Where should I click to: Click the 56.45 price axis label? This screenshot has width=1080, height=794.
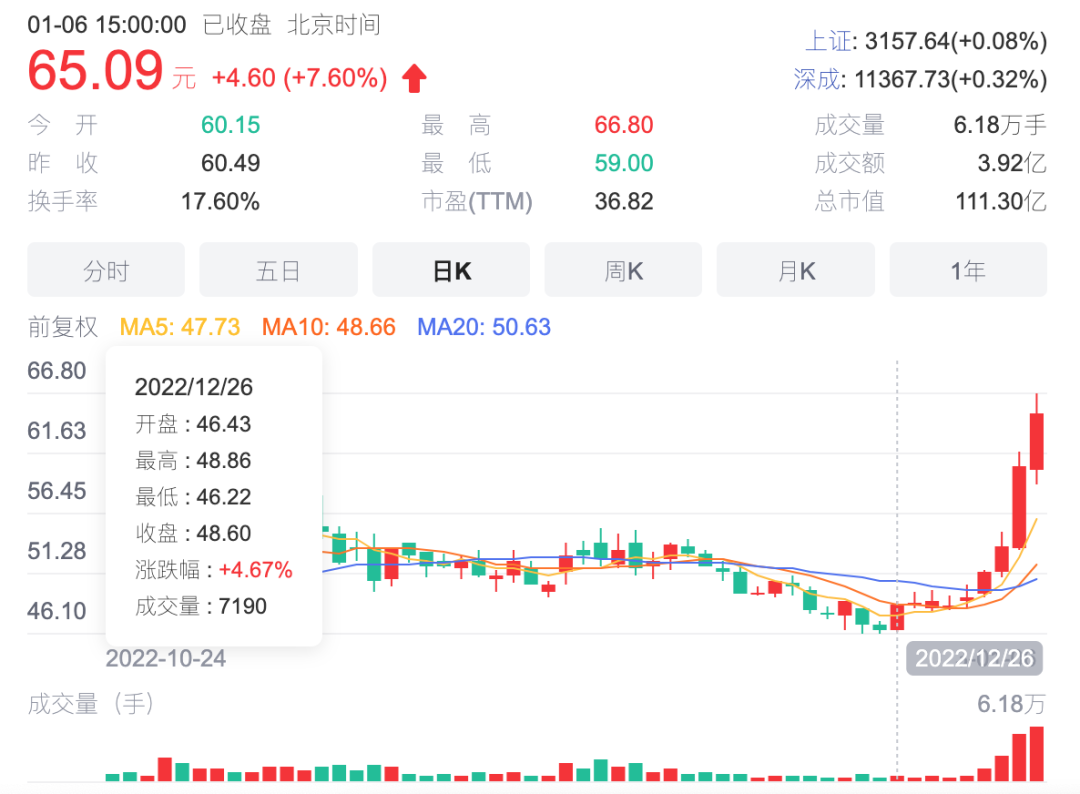tap(56, 491)
